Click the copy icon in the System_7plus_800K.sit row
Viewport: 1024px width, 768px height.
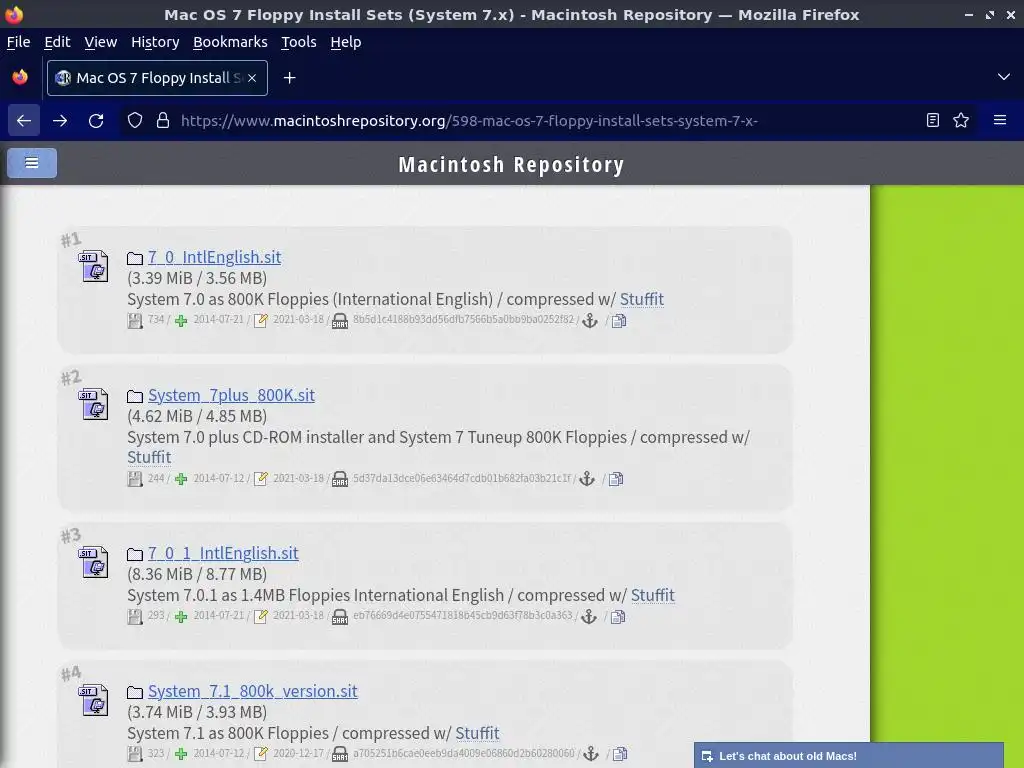(616, 479)
